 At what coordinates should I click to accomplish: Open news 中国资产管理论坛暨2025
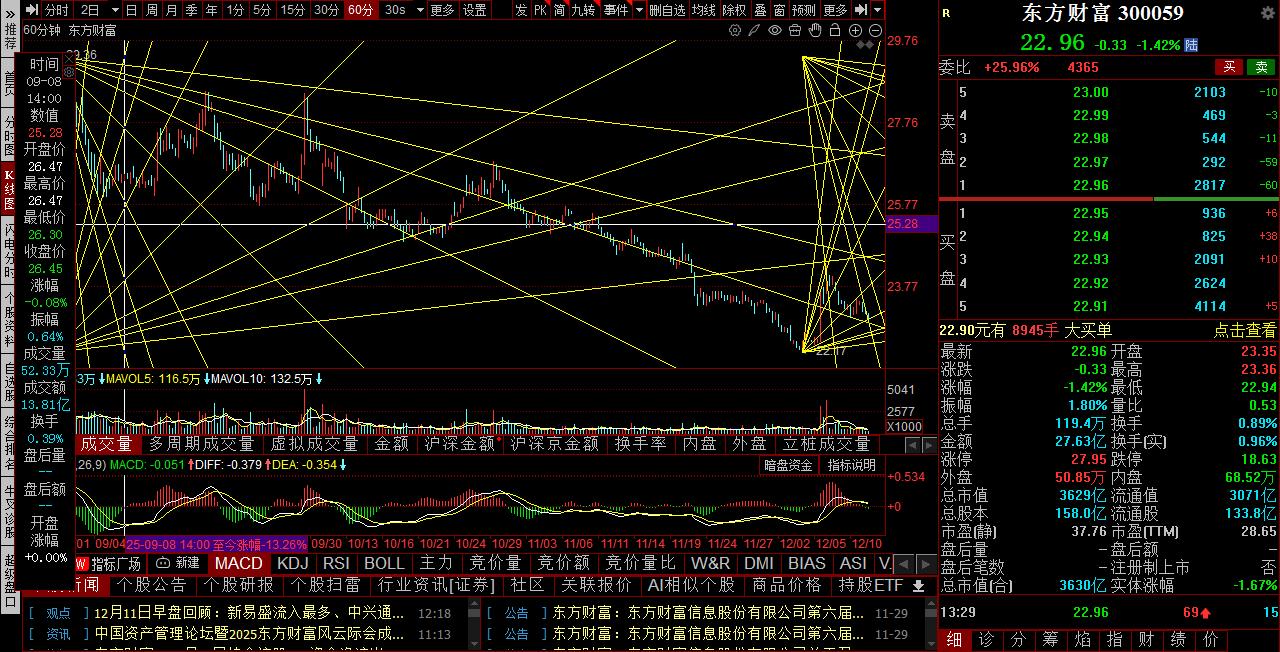pos(249,634)
